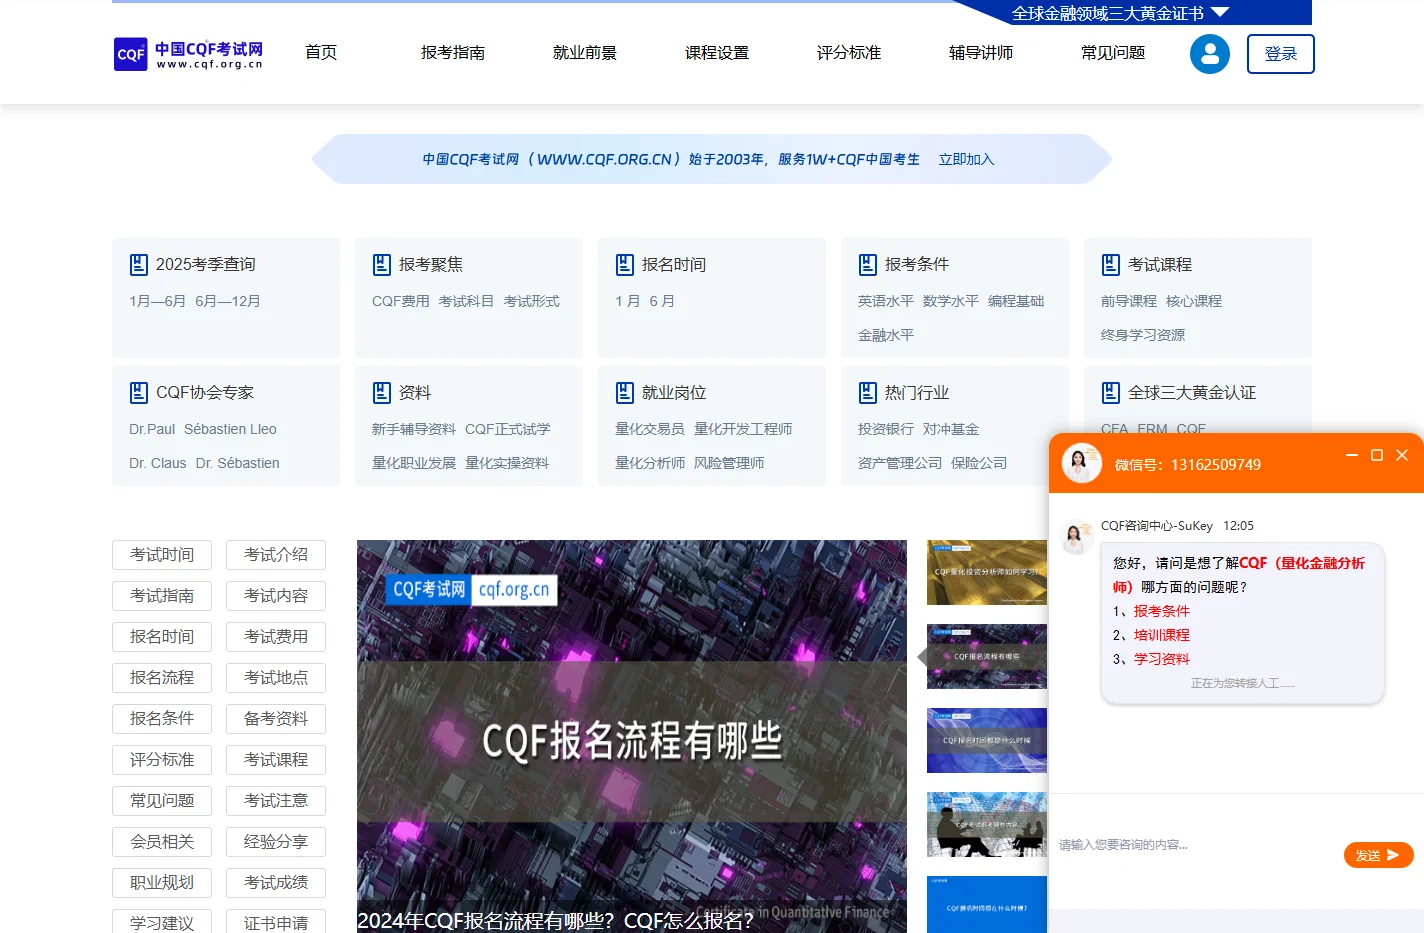Select the CQF报名流程有哪些 small thumbnail

click(987, 656)
